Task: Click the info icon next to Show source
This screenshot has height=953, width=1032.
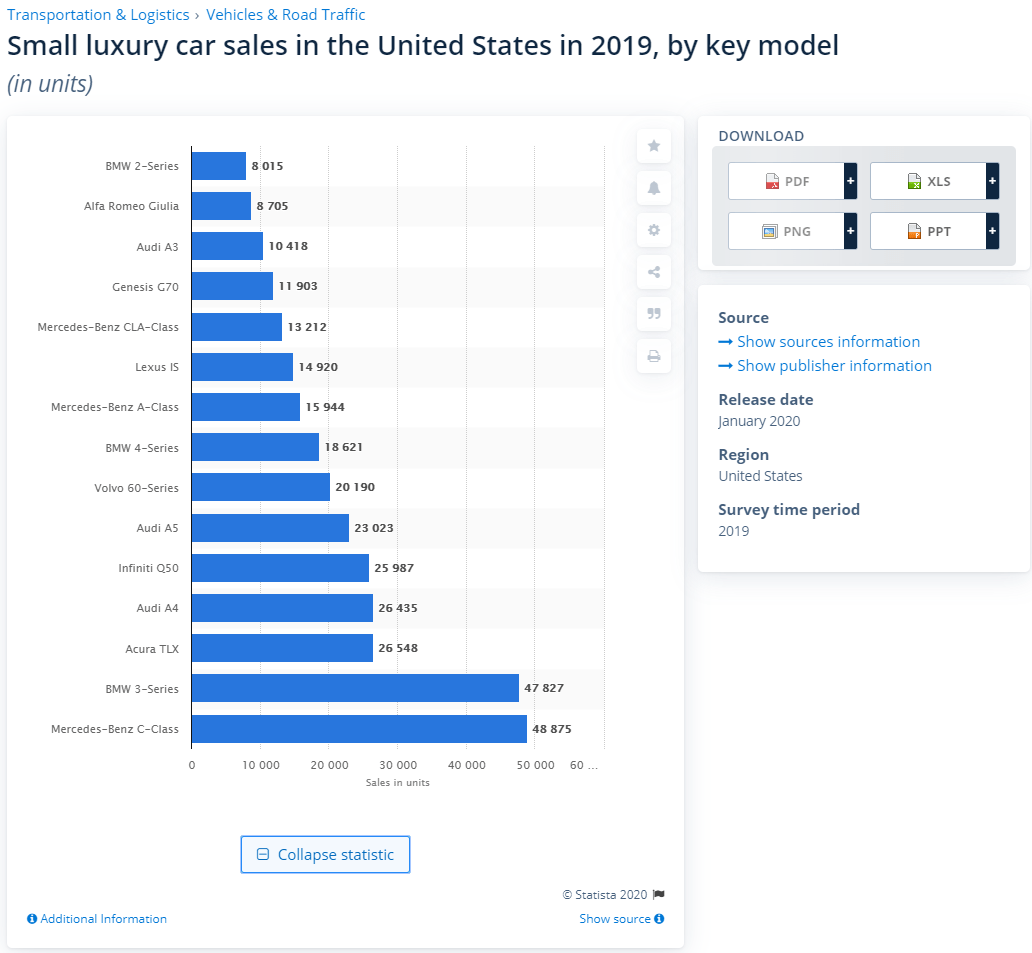Action: pyautogui.click(x=660, y=919)
